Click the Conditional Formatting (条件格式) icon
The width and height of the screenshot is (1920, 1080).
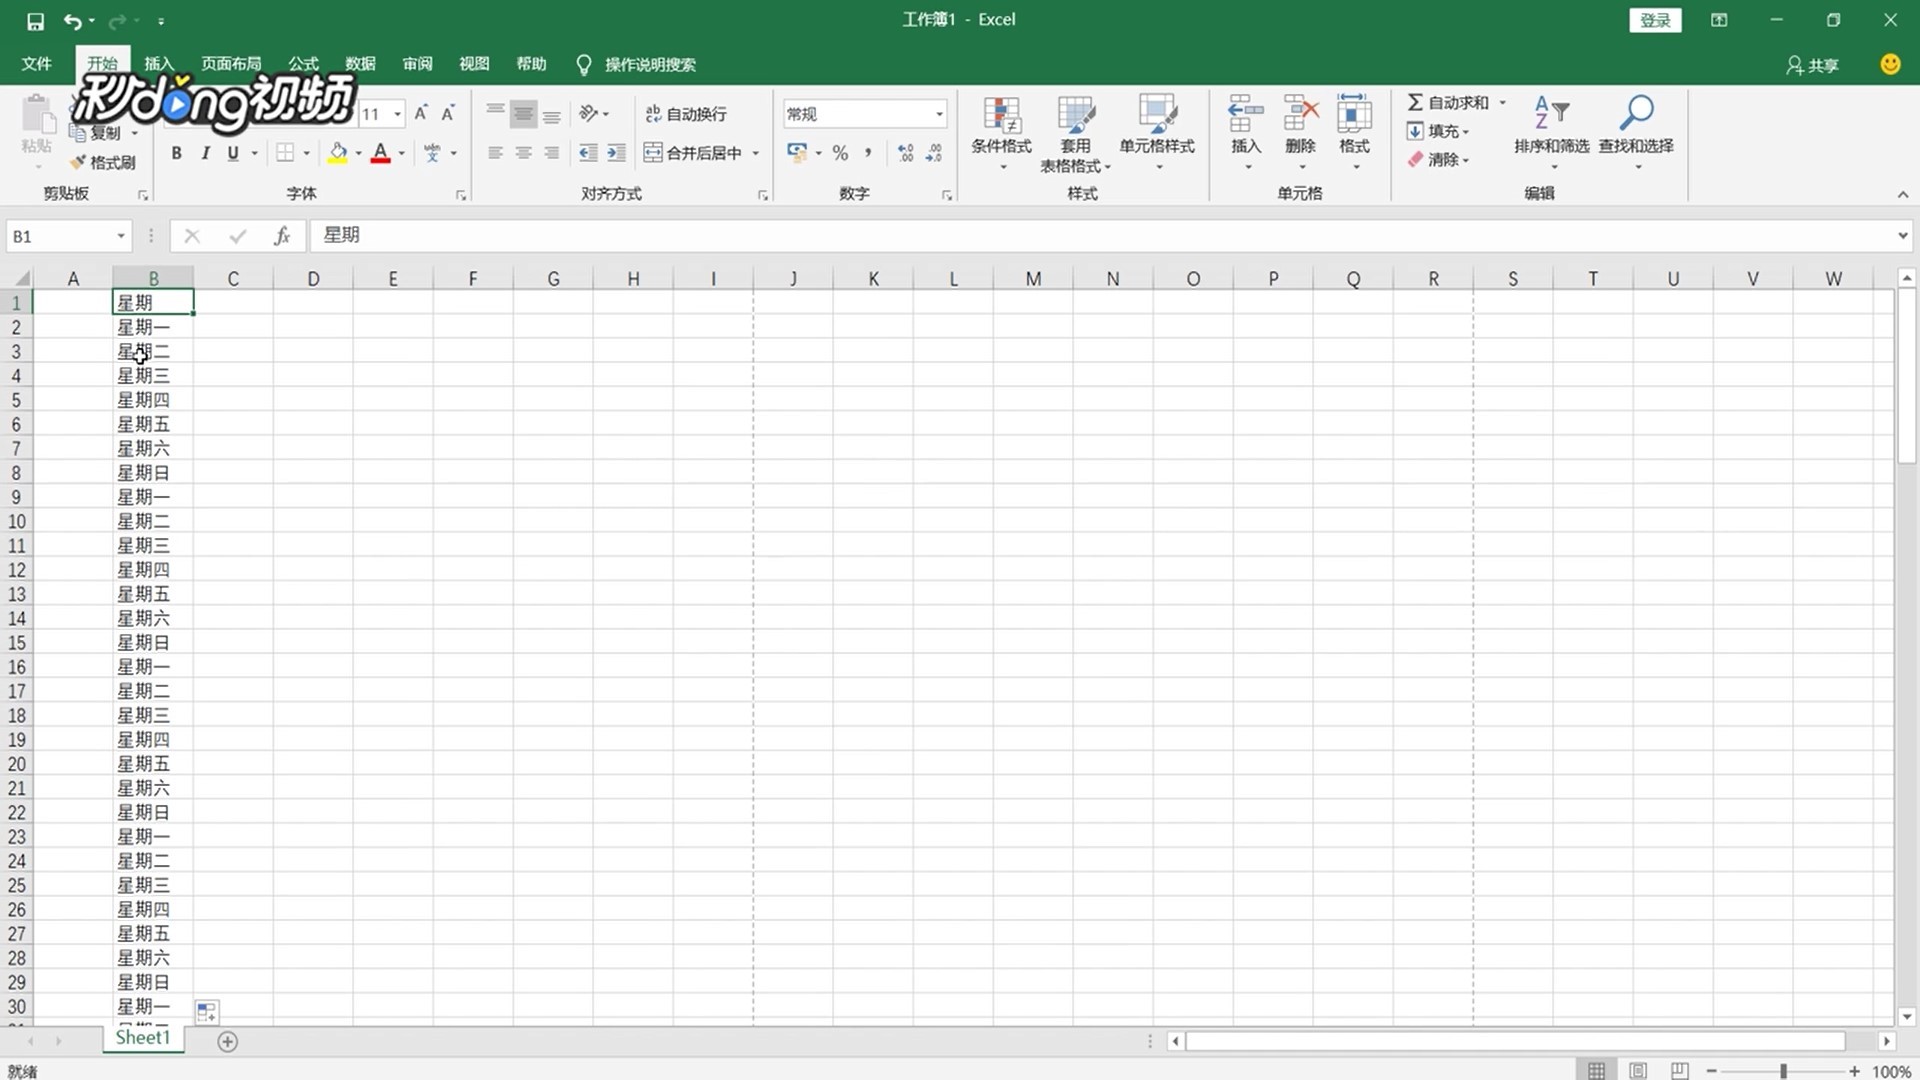(x=1001, y=116)
